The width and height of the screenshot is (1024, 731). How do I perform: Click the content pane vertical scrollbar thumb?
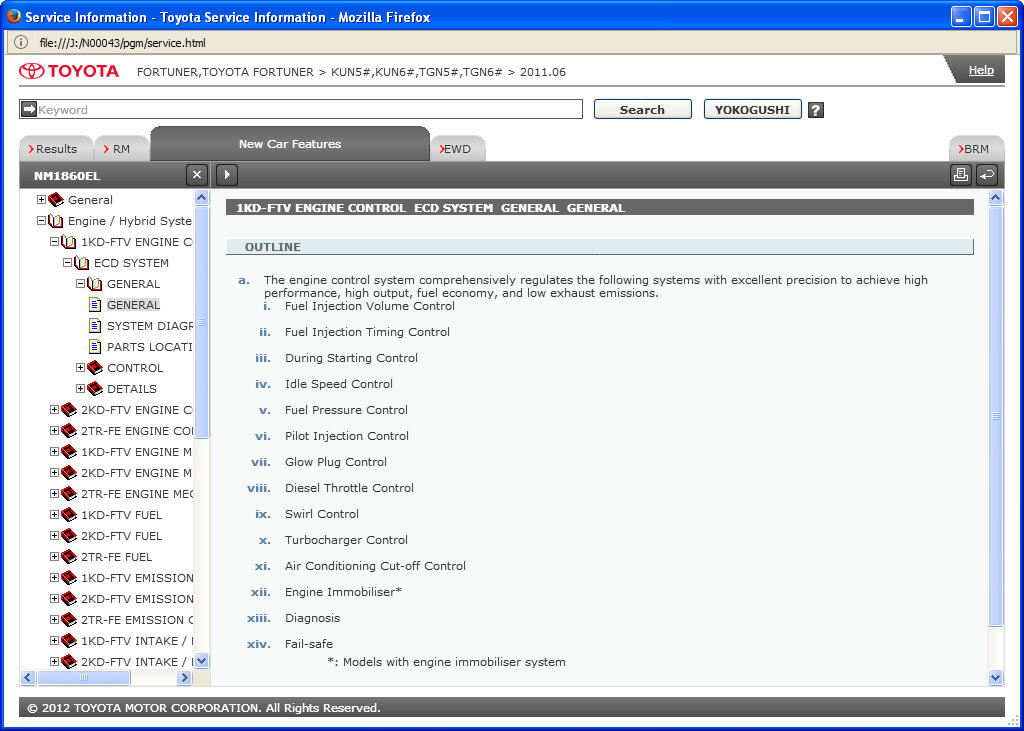click(995, 415)
